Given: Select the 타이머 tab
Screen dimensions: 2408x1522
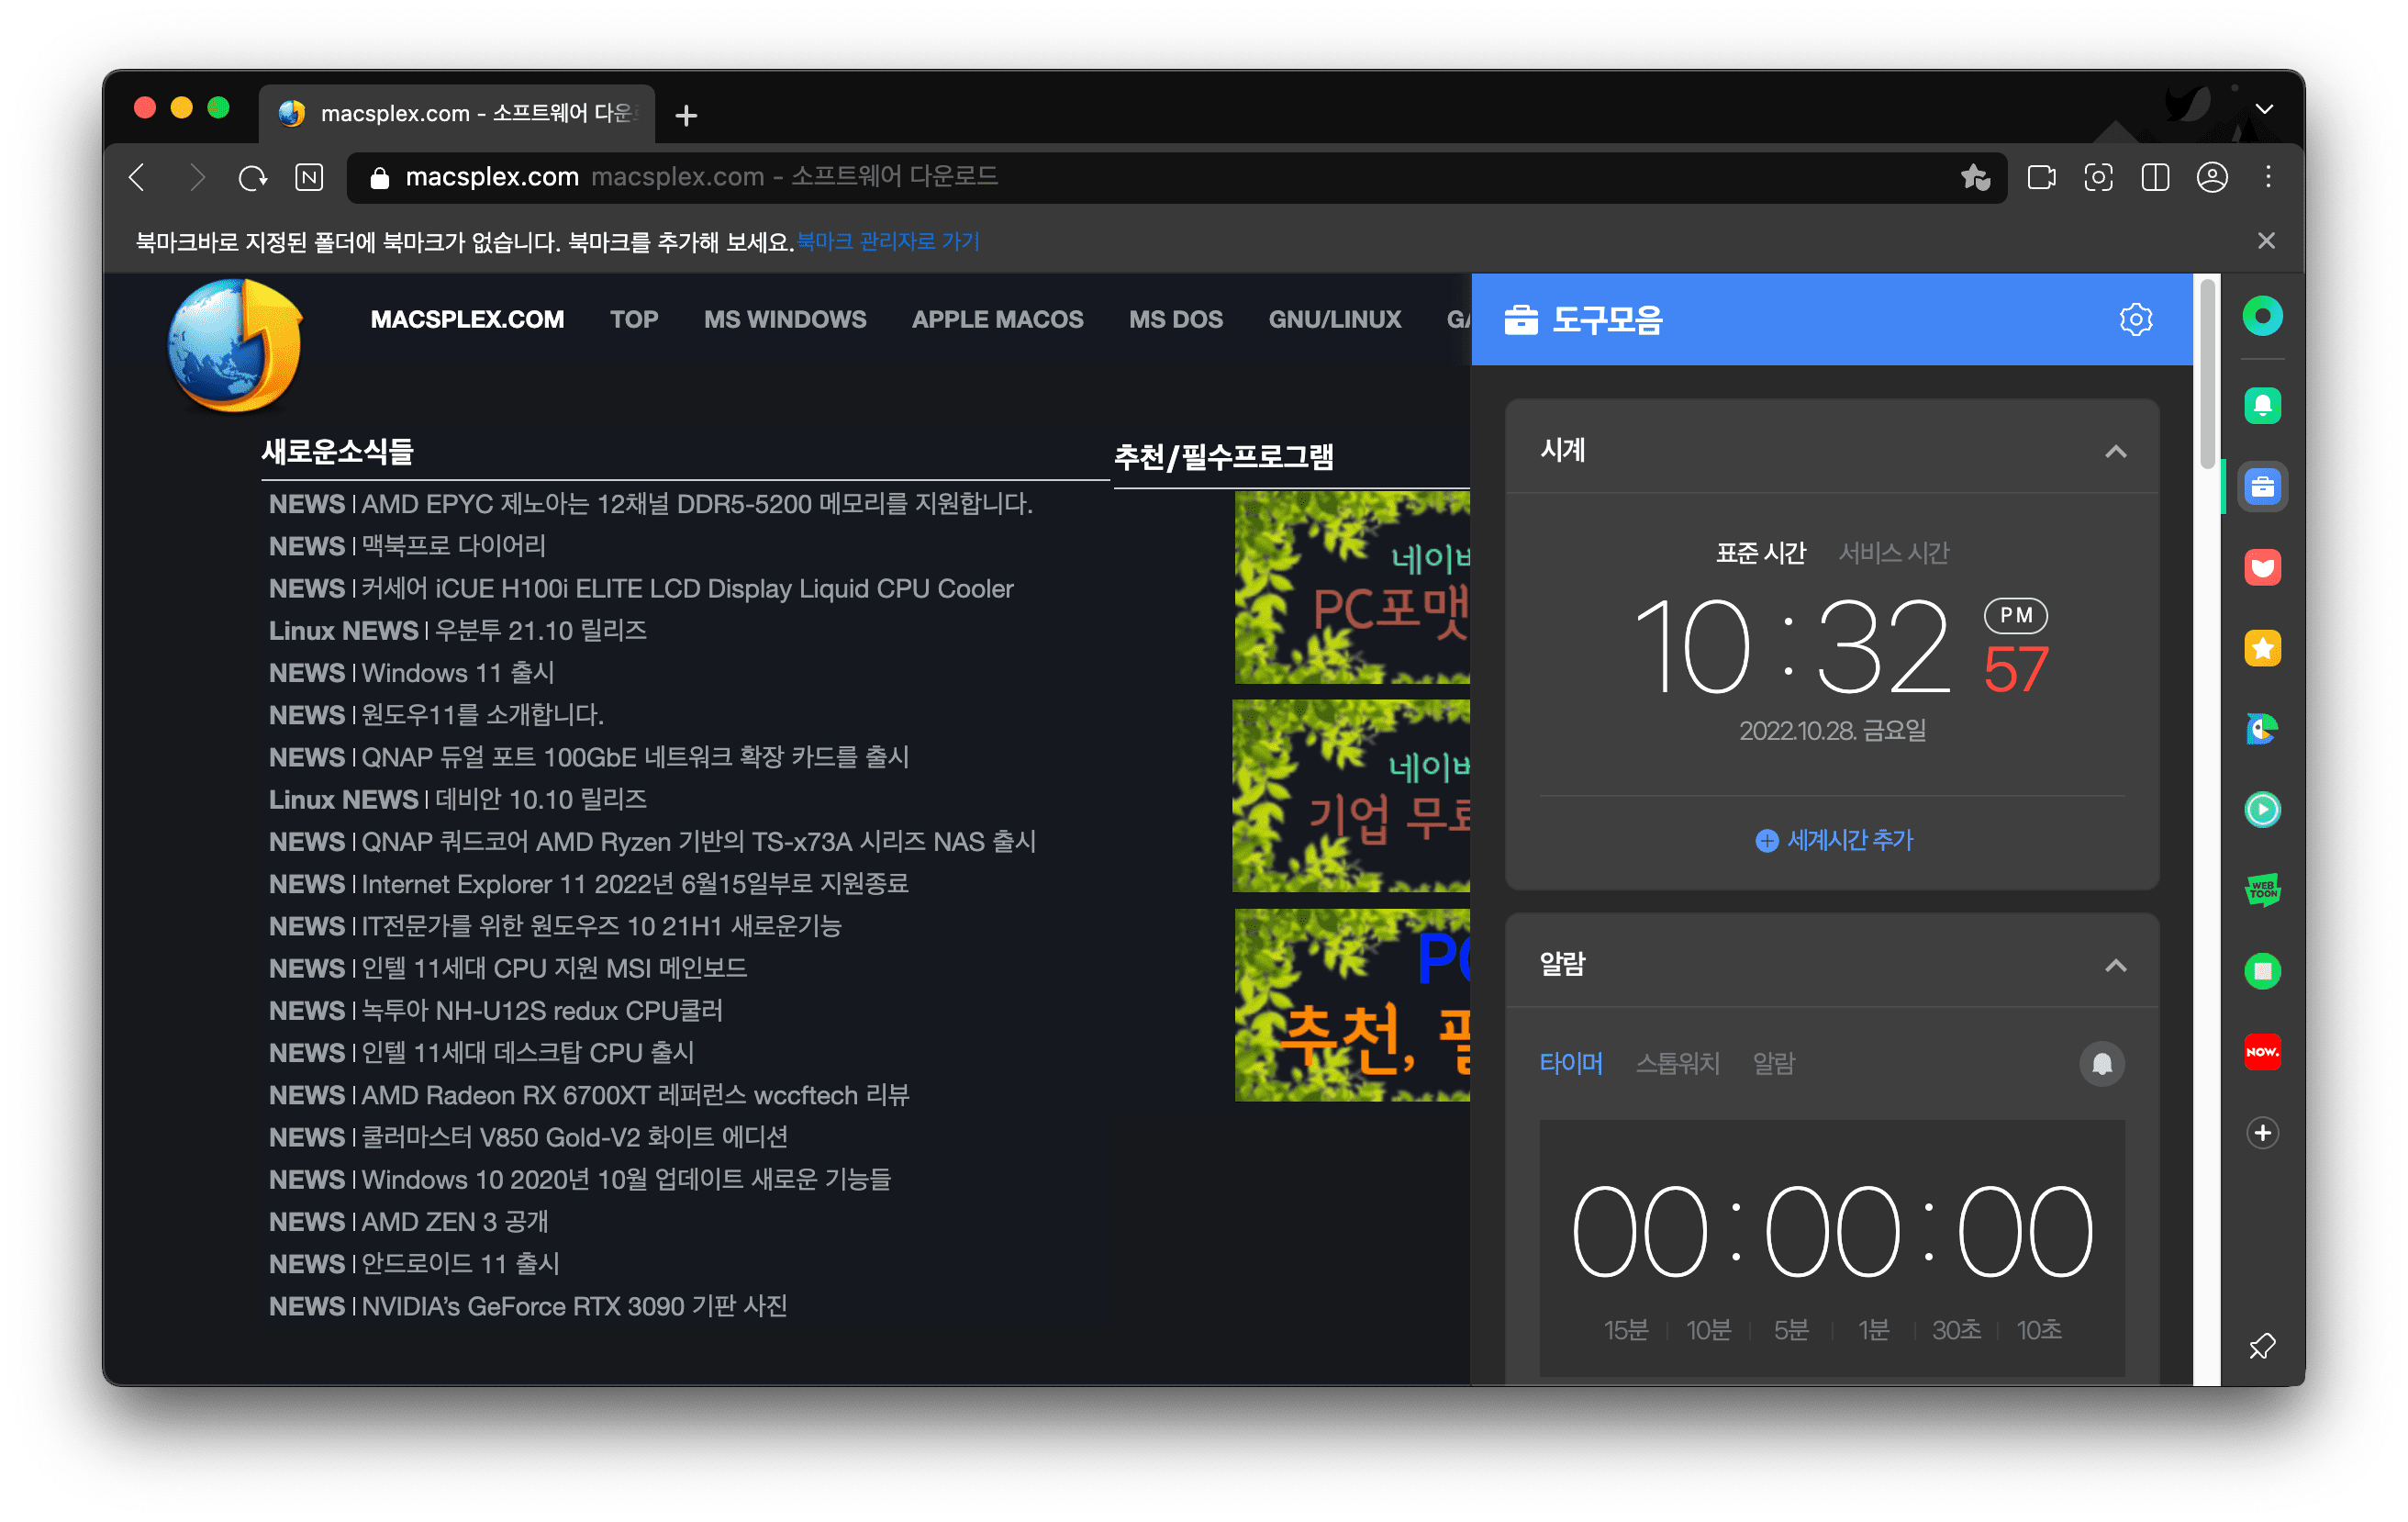Looking at the screenshot, I should tap(1571, 1063).
